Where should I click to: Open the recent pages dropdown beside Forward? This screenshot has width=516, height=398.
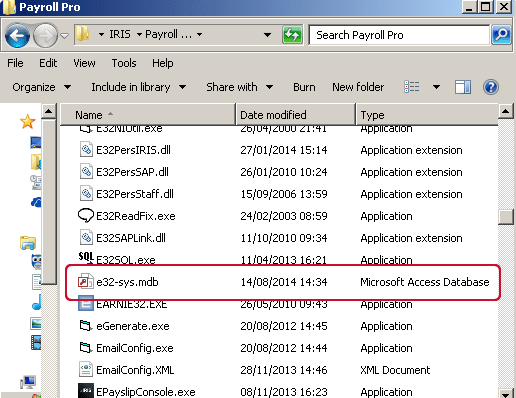[x=64, y=35]
